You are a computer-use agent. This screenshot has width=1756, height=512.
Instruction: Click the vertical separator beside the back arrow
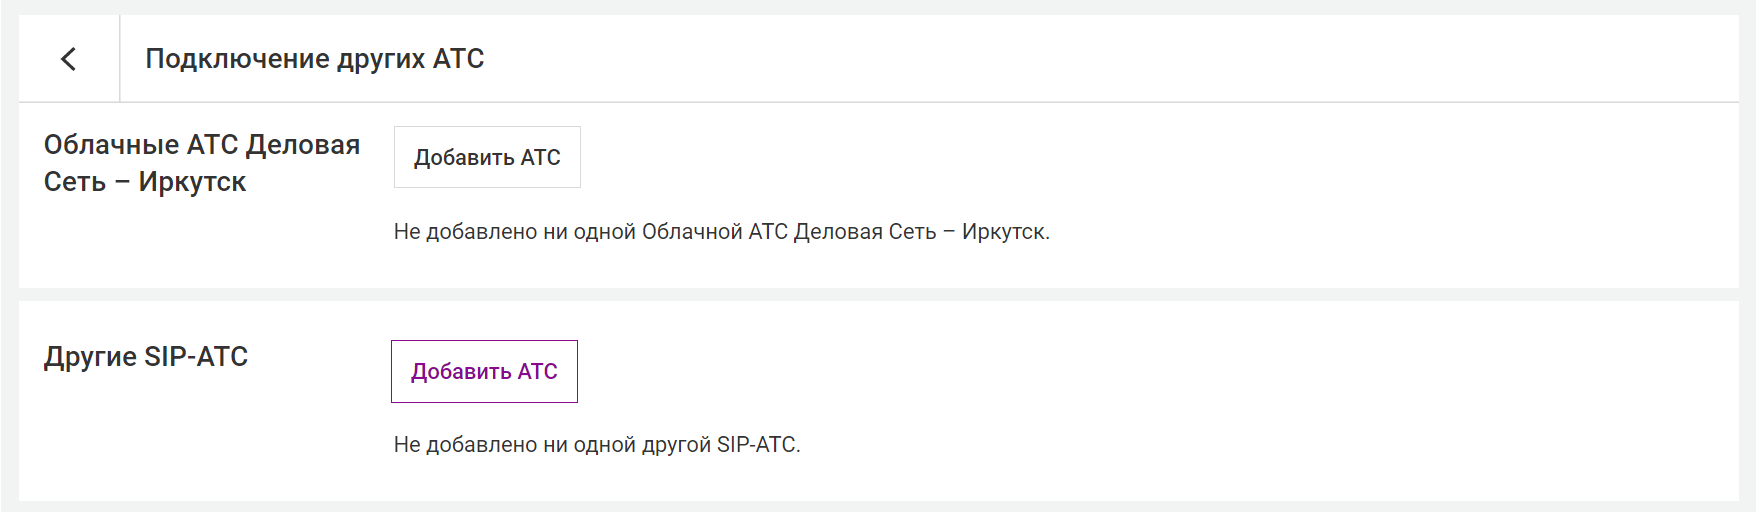click(x=120, y=59)
